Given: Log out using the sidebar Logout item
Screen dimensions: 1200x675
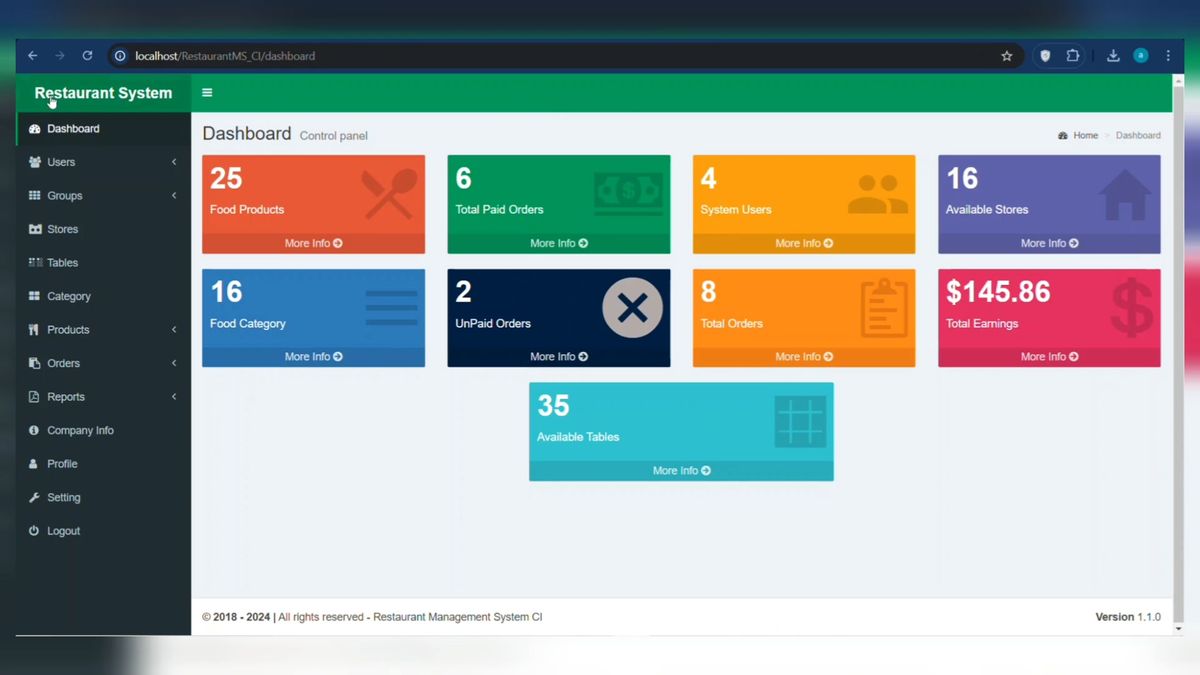Looking at the screenshot, I should [x=63, y=531].
